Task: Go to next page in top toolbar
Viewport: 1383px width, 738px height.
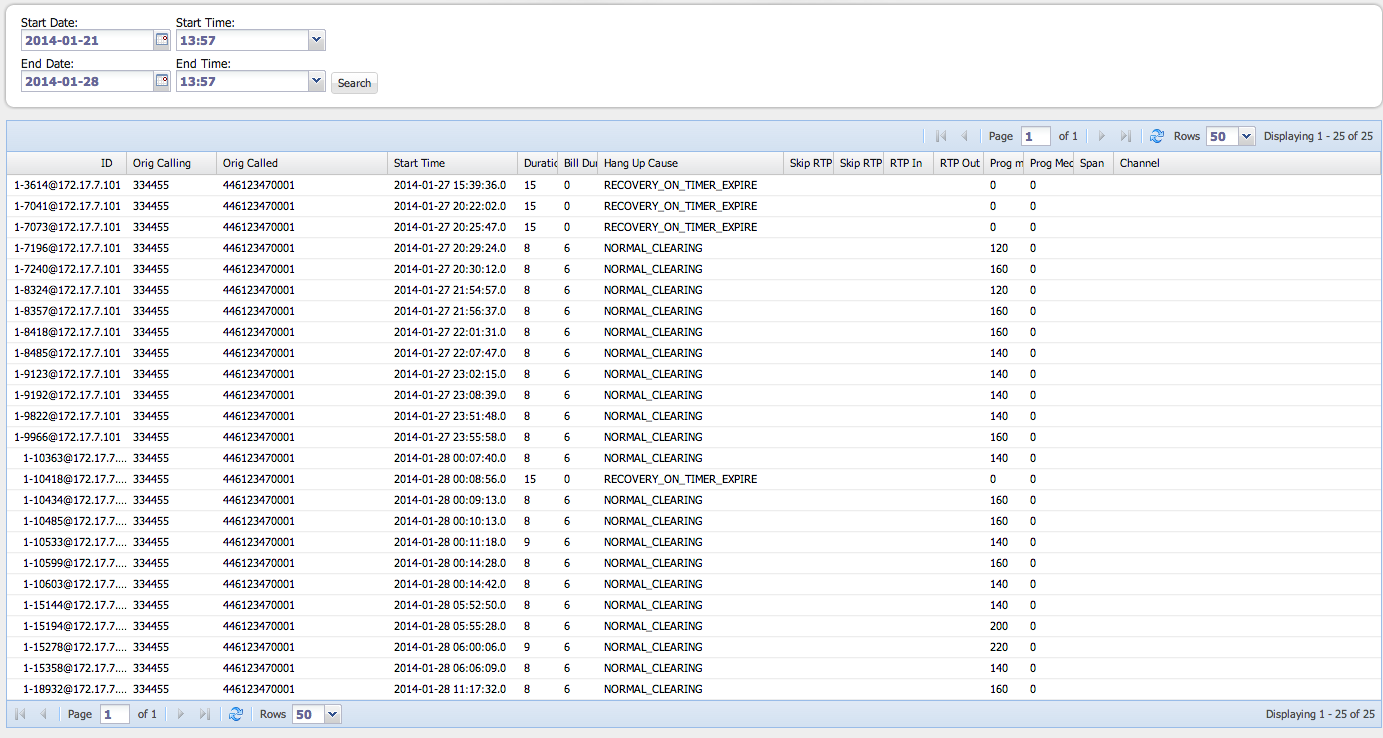Action: (x=1102, y=136)
